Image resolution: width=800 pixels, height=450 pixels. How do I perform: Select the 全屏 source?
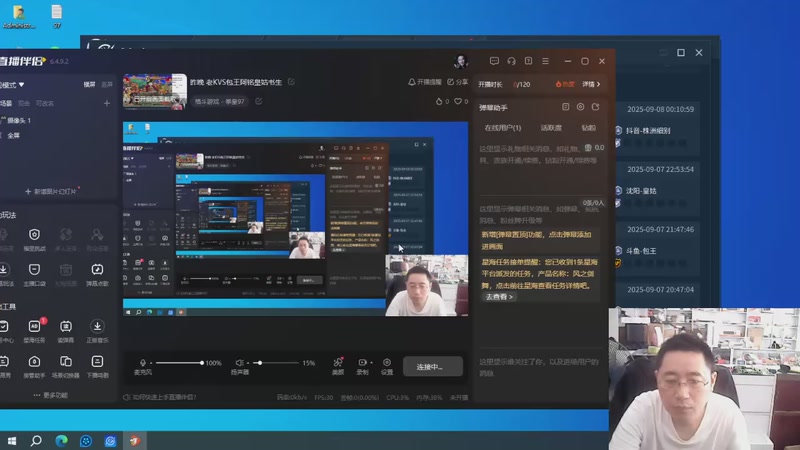tap(14, 135)
